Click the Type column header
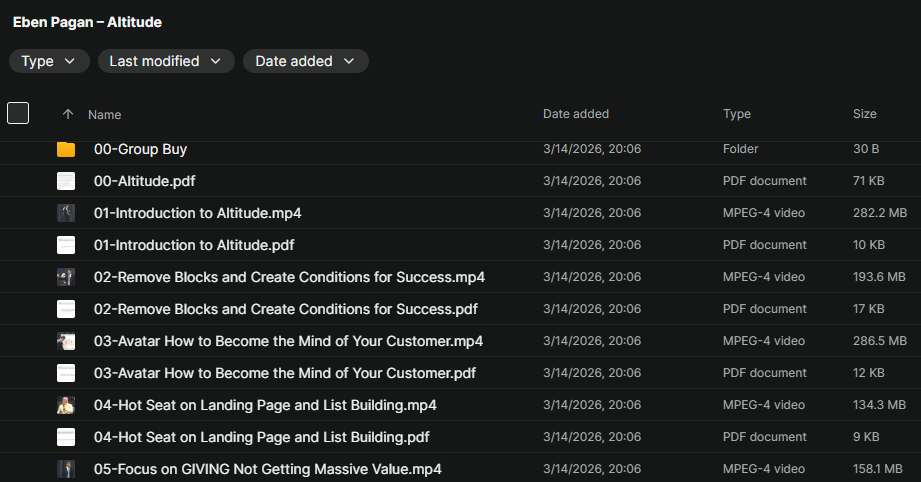This screenshot has height=482, width=921. [736, 114]
